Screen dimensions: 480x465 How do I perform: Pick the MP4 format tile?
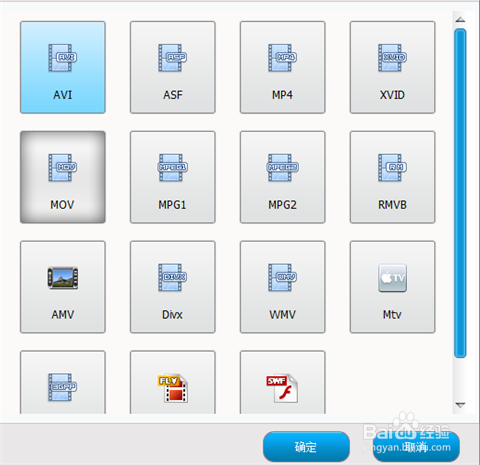coord(282,67)
